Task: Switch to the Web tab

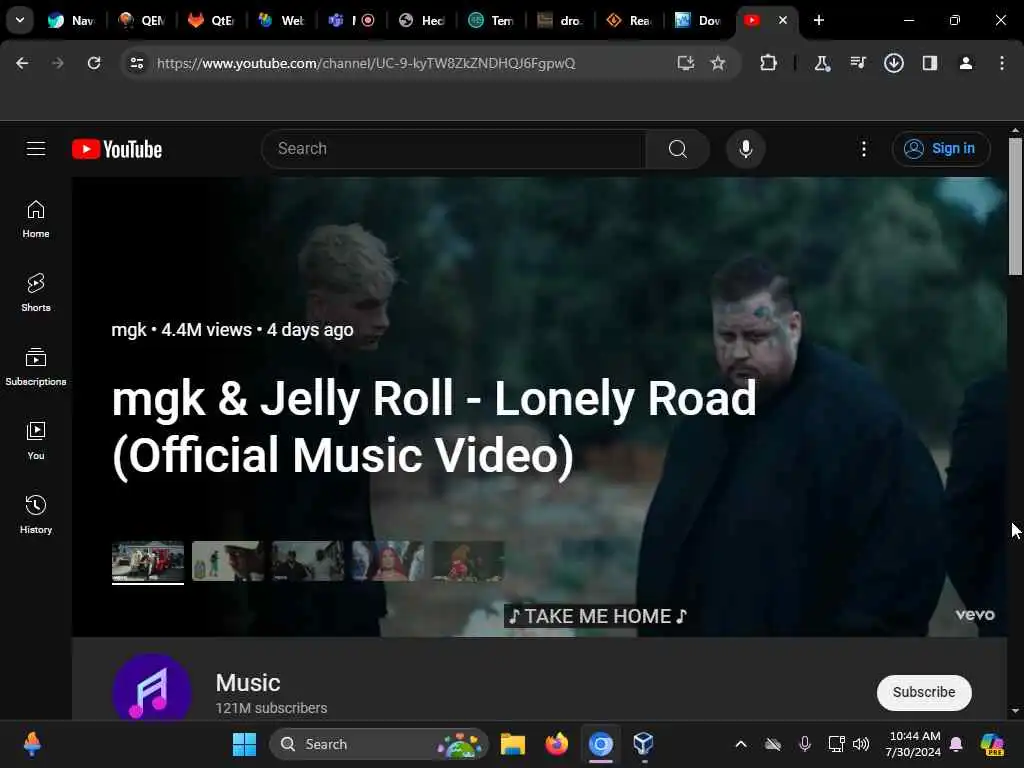Action: (281, 20)
